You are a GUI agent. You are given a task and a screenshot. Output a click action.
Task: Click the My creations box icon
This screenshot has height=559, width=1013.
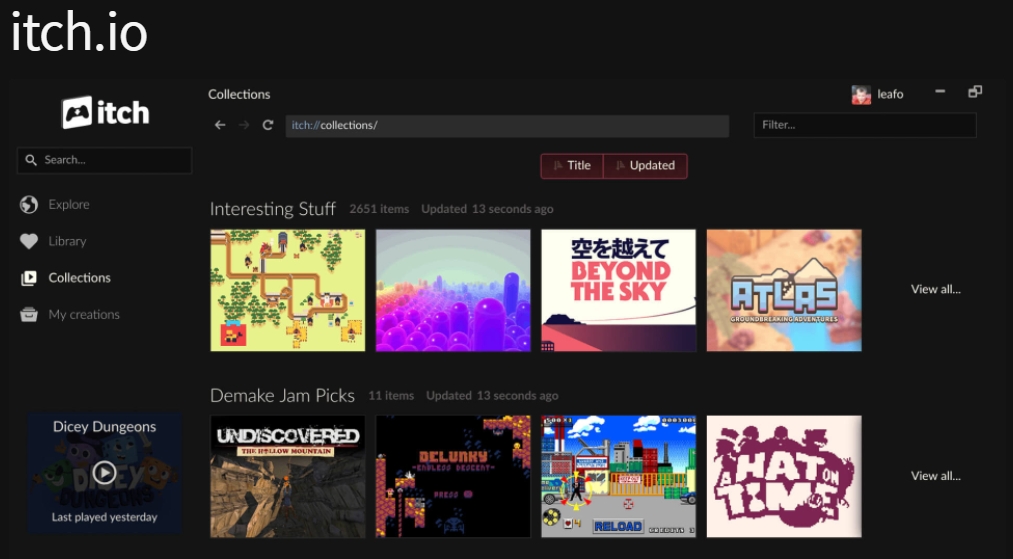pos(28,315)
